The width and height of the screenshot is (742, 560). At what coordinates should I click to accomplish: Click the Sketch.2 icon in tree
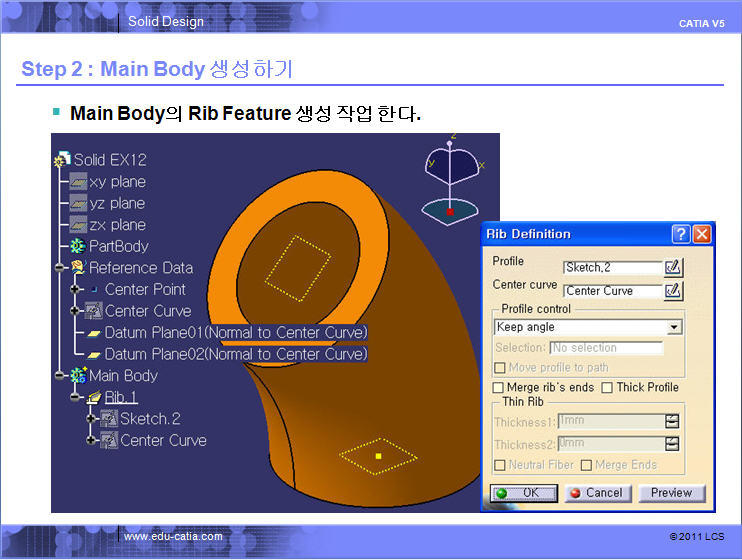[x=110, y=419]
